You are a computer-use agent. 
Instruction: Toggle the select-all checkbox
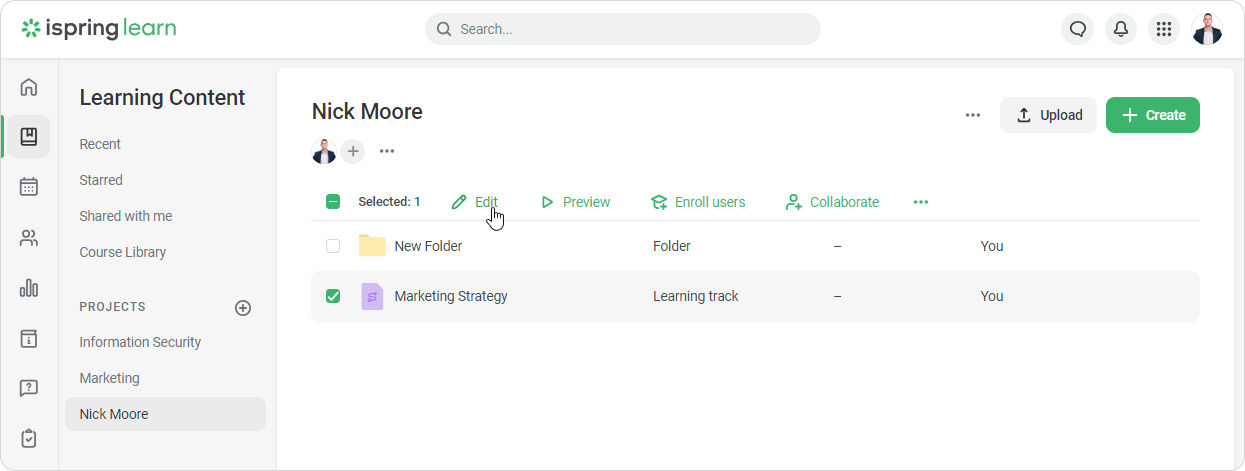click(333, 202)
